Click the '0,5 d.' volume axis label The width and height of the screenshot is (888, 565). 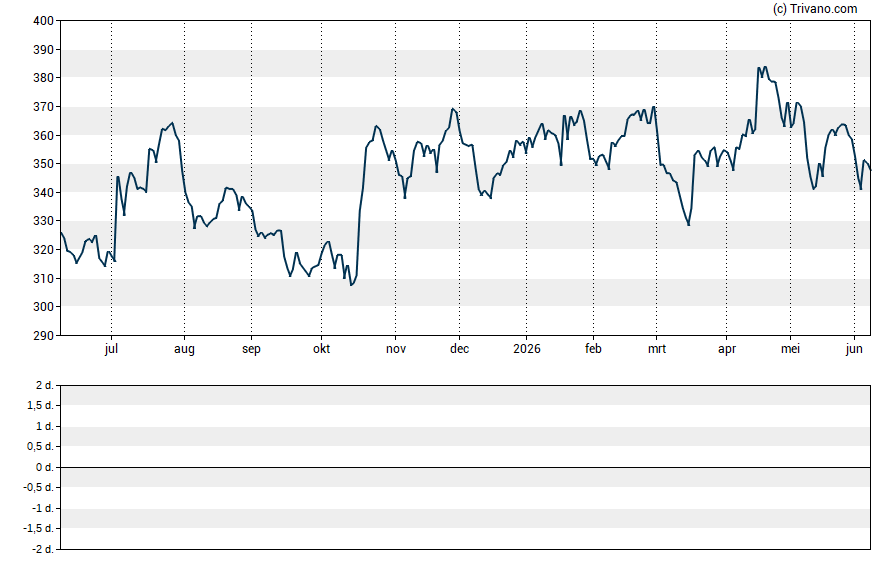pyautogui.click(x=41, y=447)
